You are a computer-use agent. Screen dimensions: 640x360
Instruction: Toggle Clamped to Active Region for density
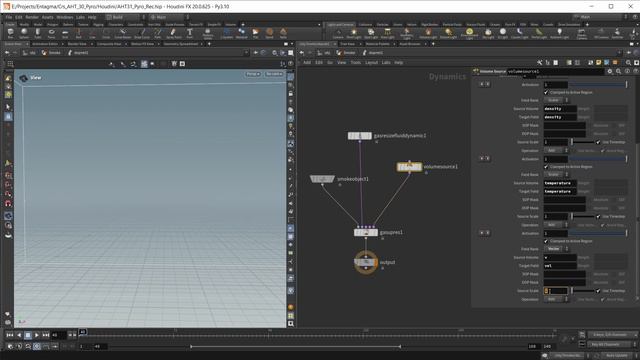point(546,92)
